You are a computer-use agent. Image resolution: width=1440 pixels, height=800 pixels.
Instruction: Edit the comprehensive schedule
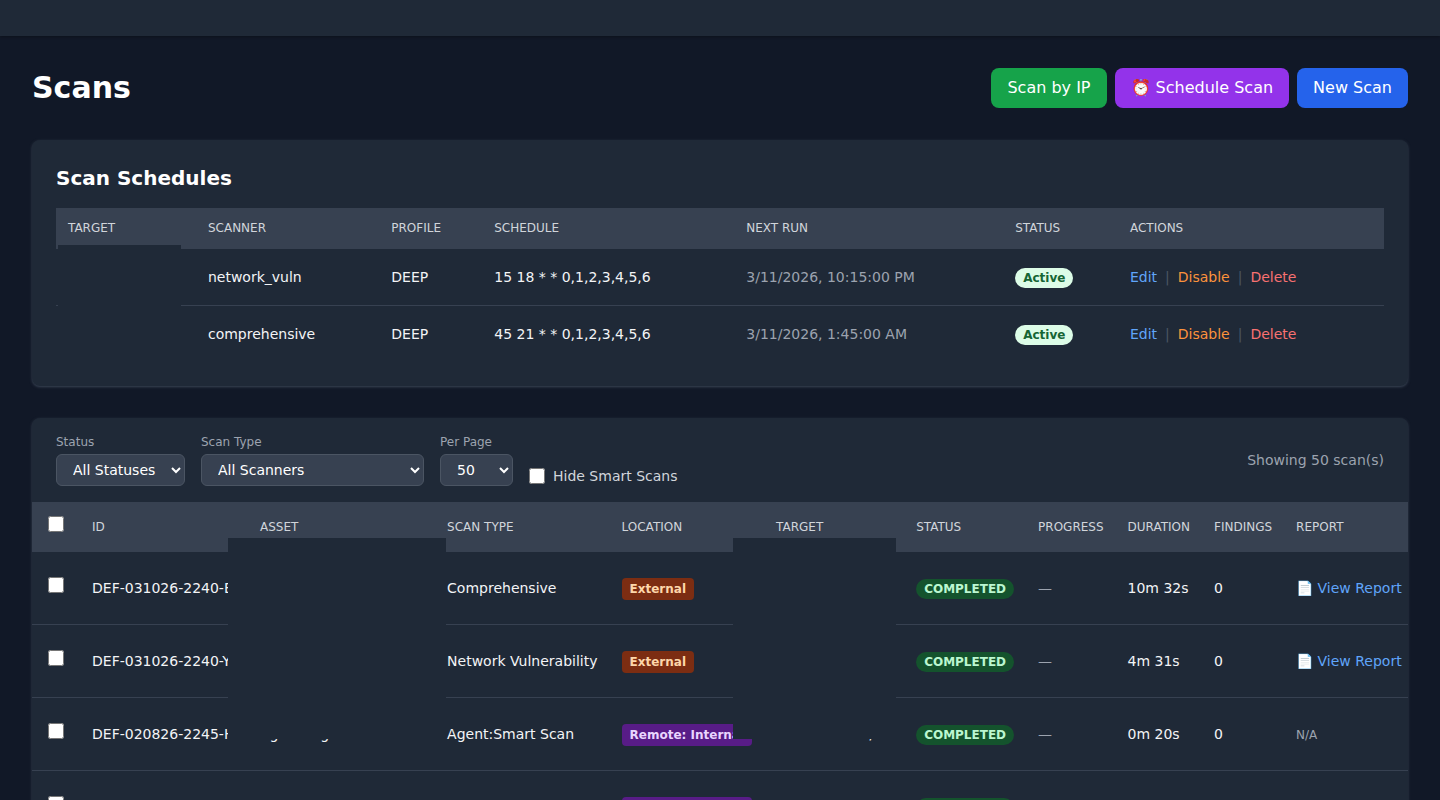(1143, 334)
